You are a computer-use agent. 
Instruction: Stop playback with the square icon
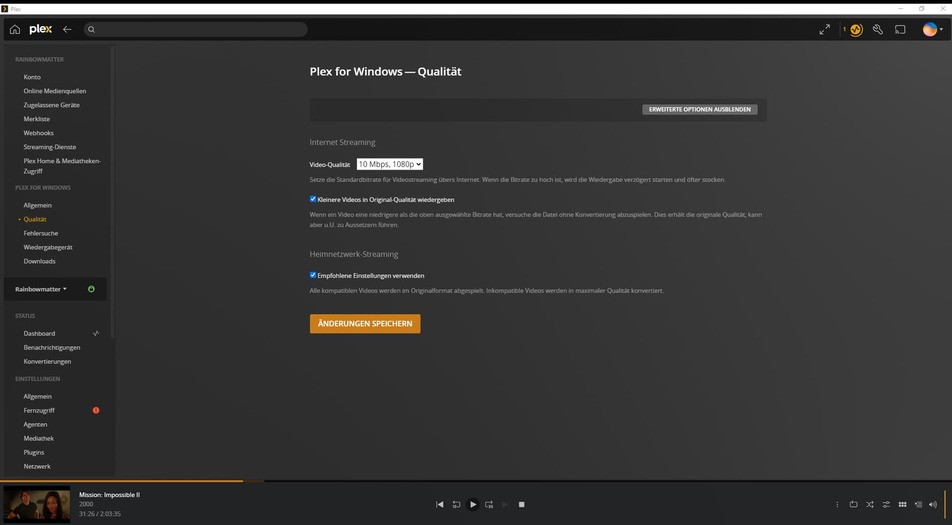coord(521,504)
